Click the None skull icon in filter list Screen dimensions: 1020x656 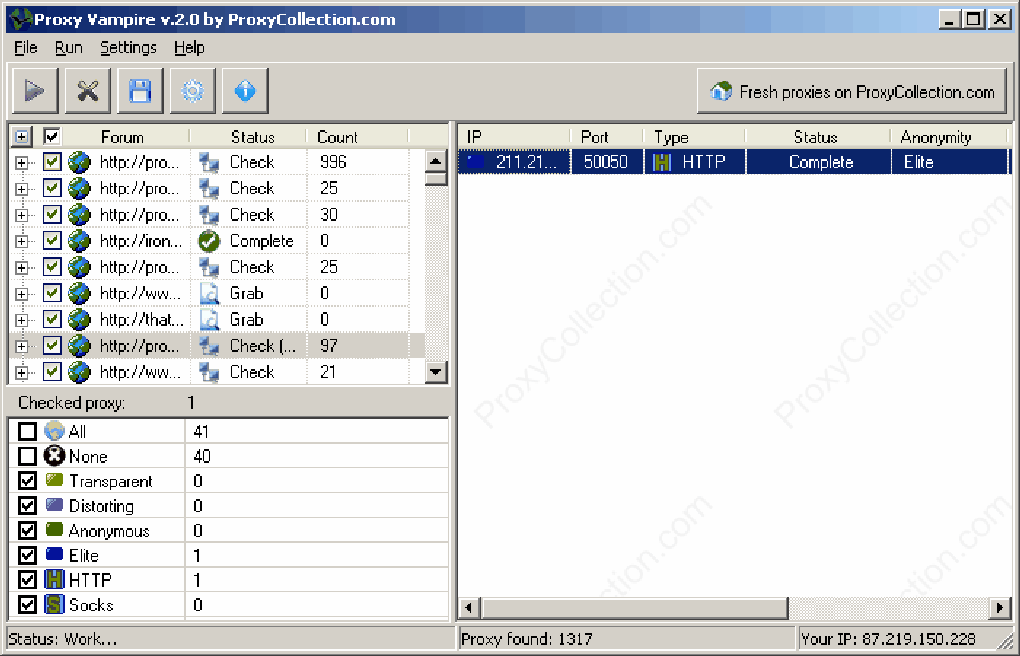click(54, 455)
